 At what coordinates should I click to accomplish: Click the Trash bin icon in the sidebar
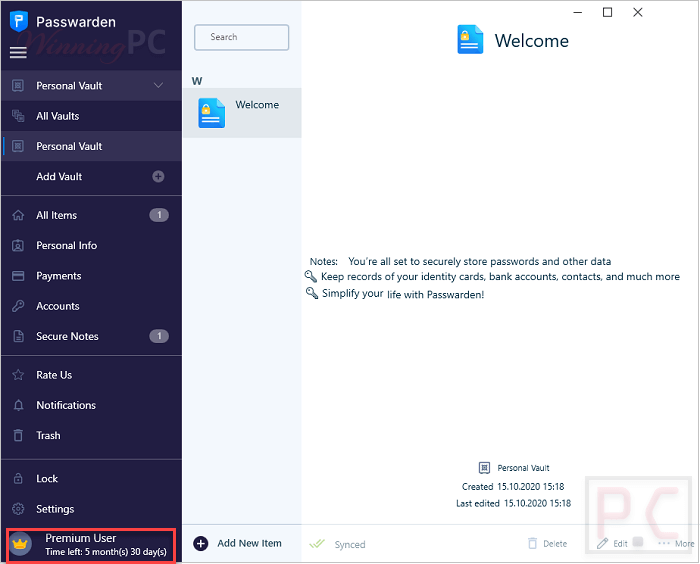[18, 435]
